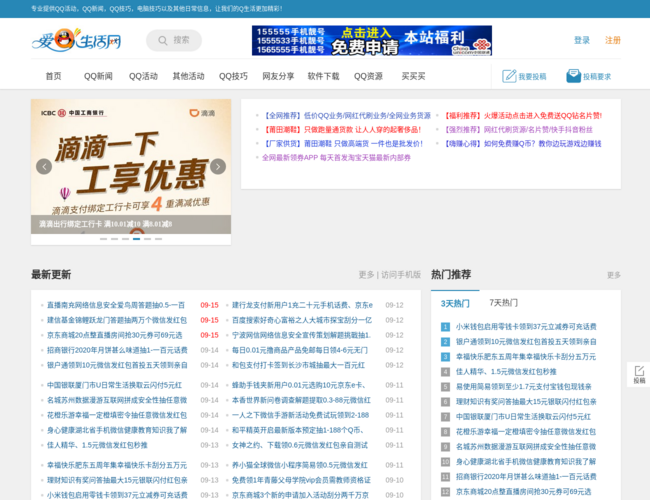Click inside the 搜索 search field

[x=174, y=40]
